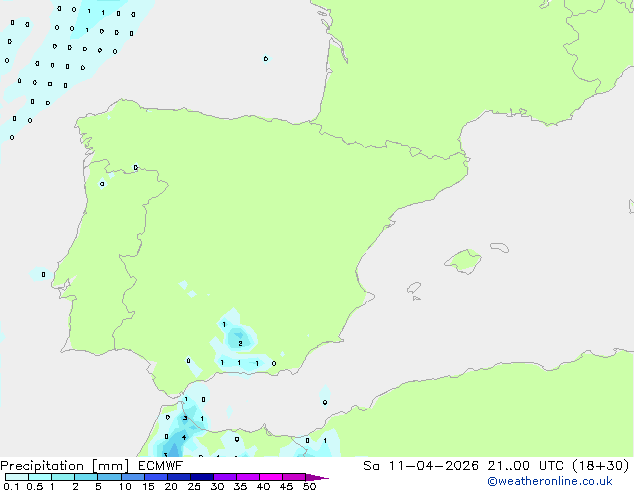Click the 45–50 mm magenta legend swatch
The image size is (634, 490).
click(294, 477)
